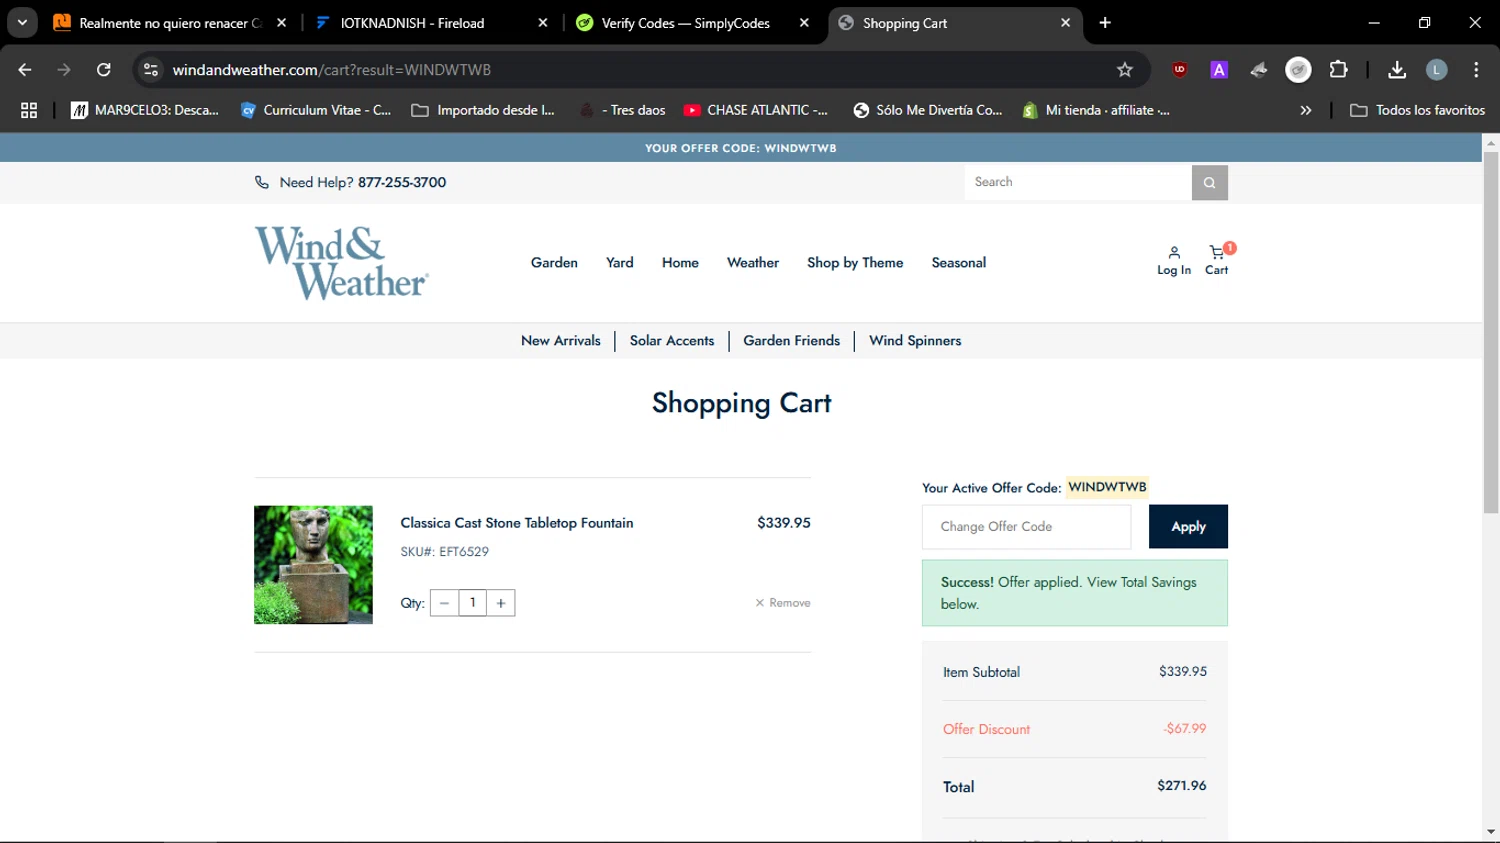Click the quantity input box

tap(473, 603)
